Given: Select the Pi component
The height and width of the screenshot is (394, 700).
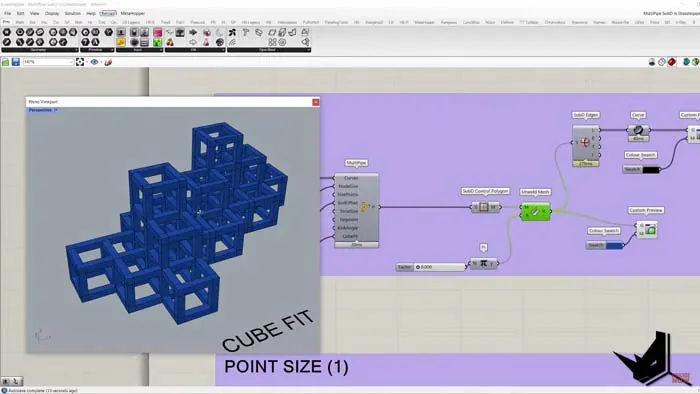Looking at the screenshot, I should pyautogui.click(x=483, y=263).
